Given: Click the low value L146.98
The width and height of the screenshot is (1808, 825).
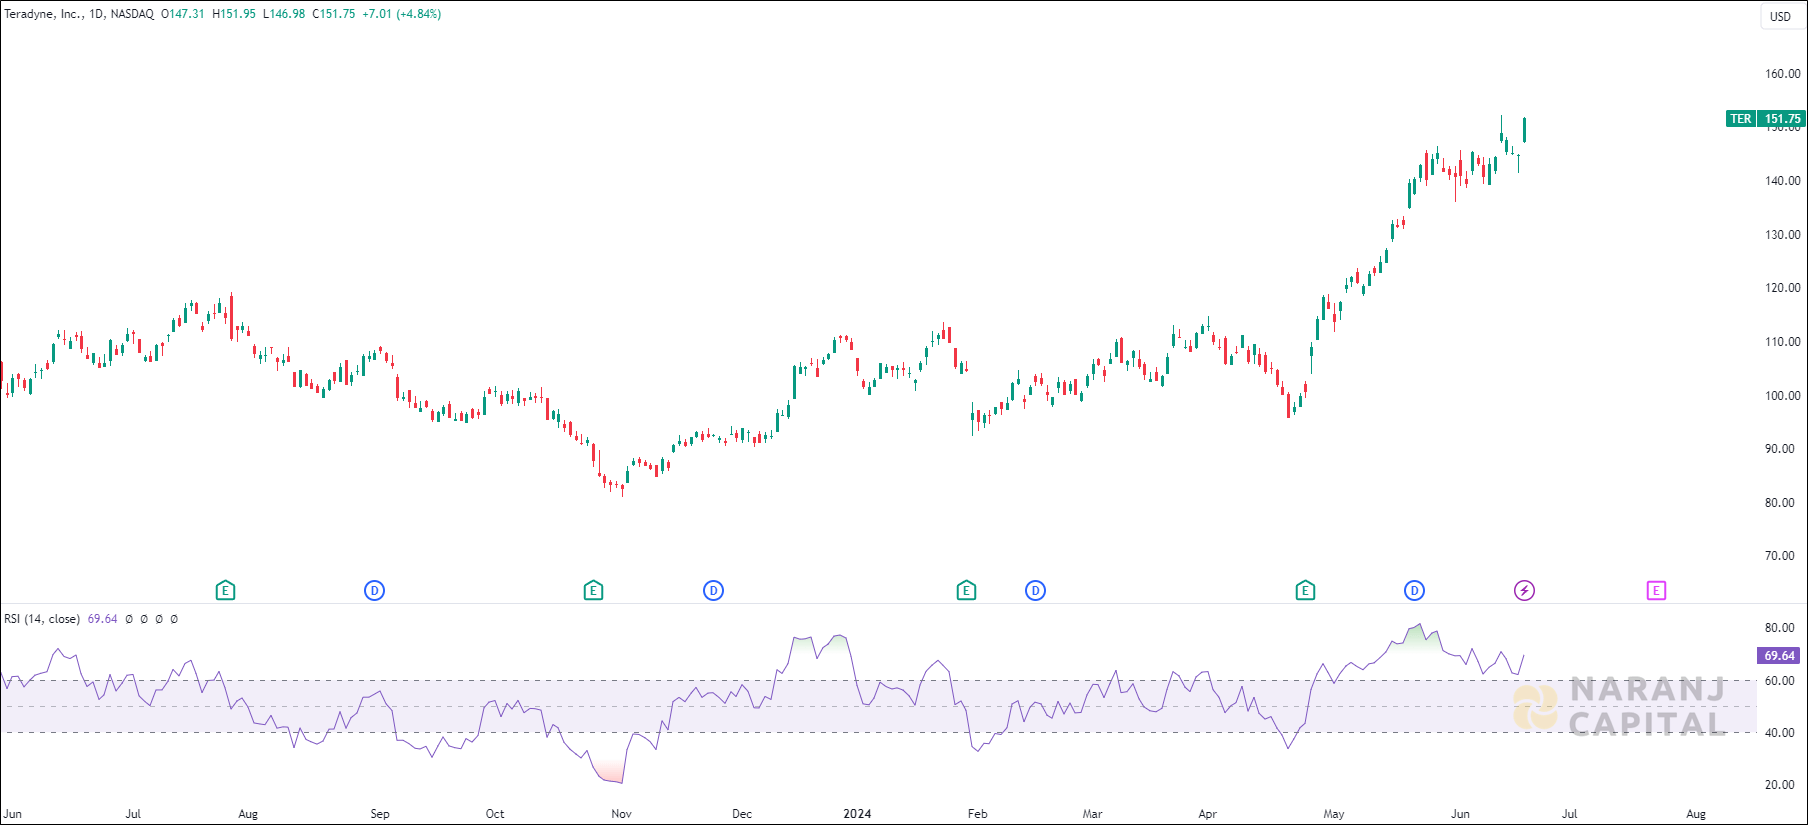Looking at the screenshot, I should pyautogui.click(x=284, y=14).
